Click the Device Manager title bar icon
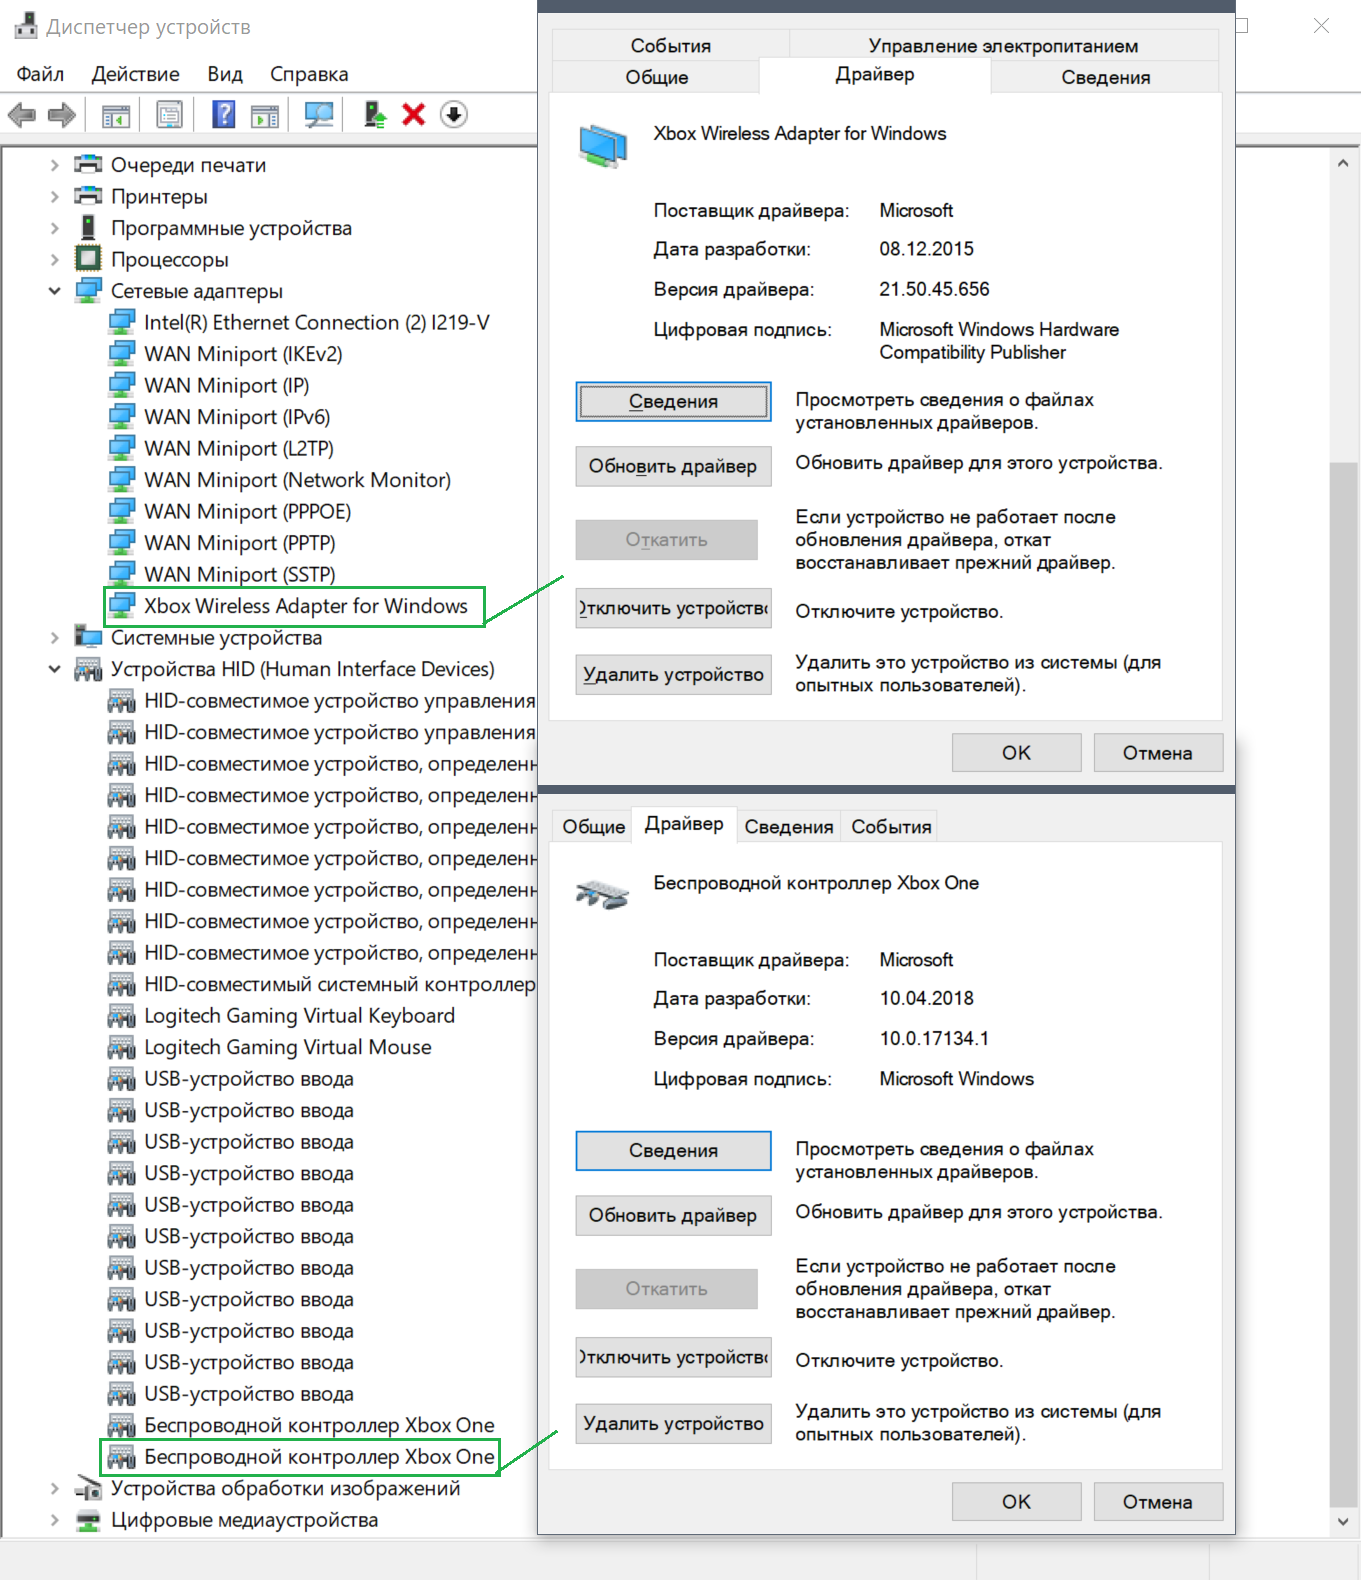Viewport: 1361px width, 1580px height. pos(26,26)
